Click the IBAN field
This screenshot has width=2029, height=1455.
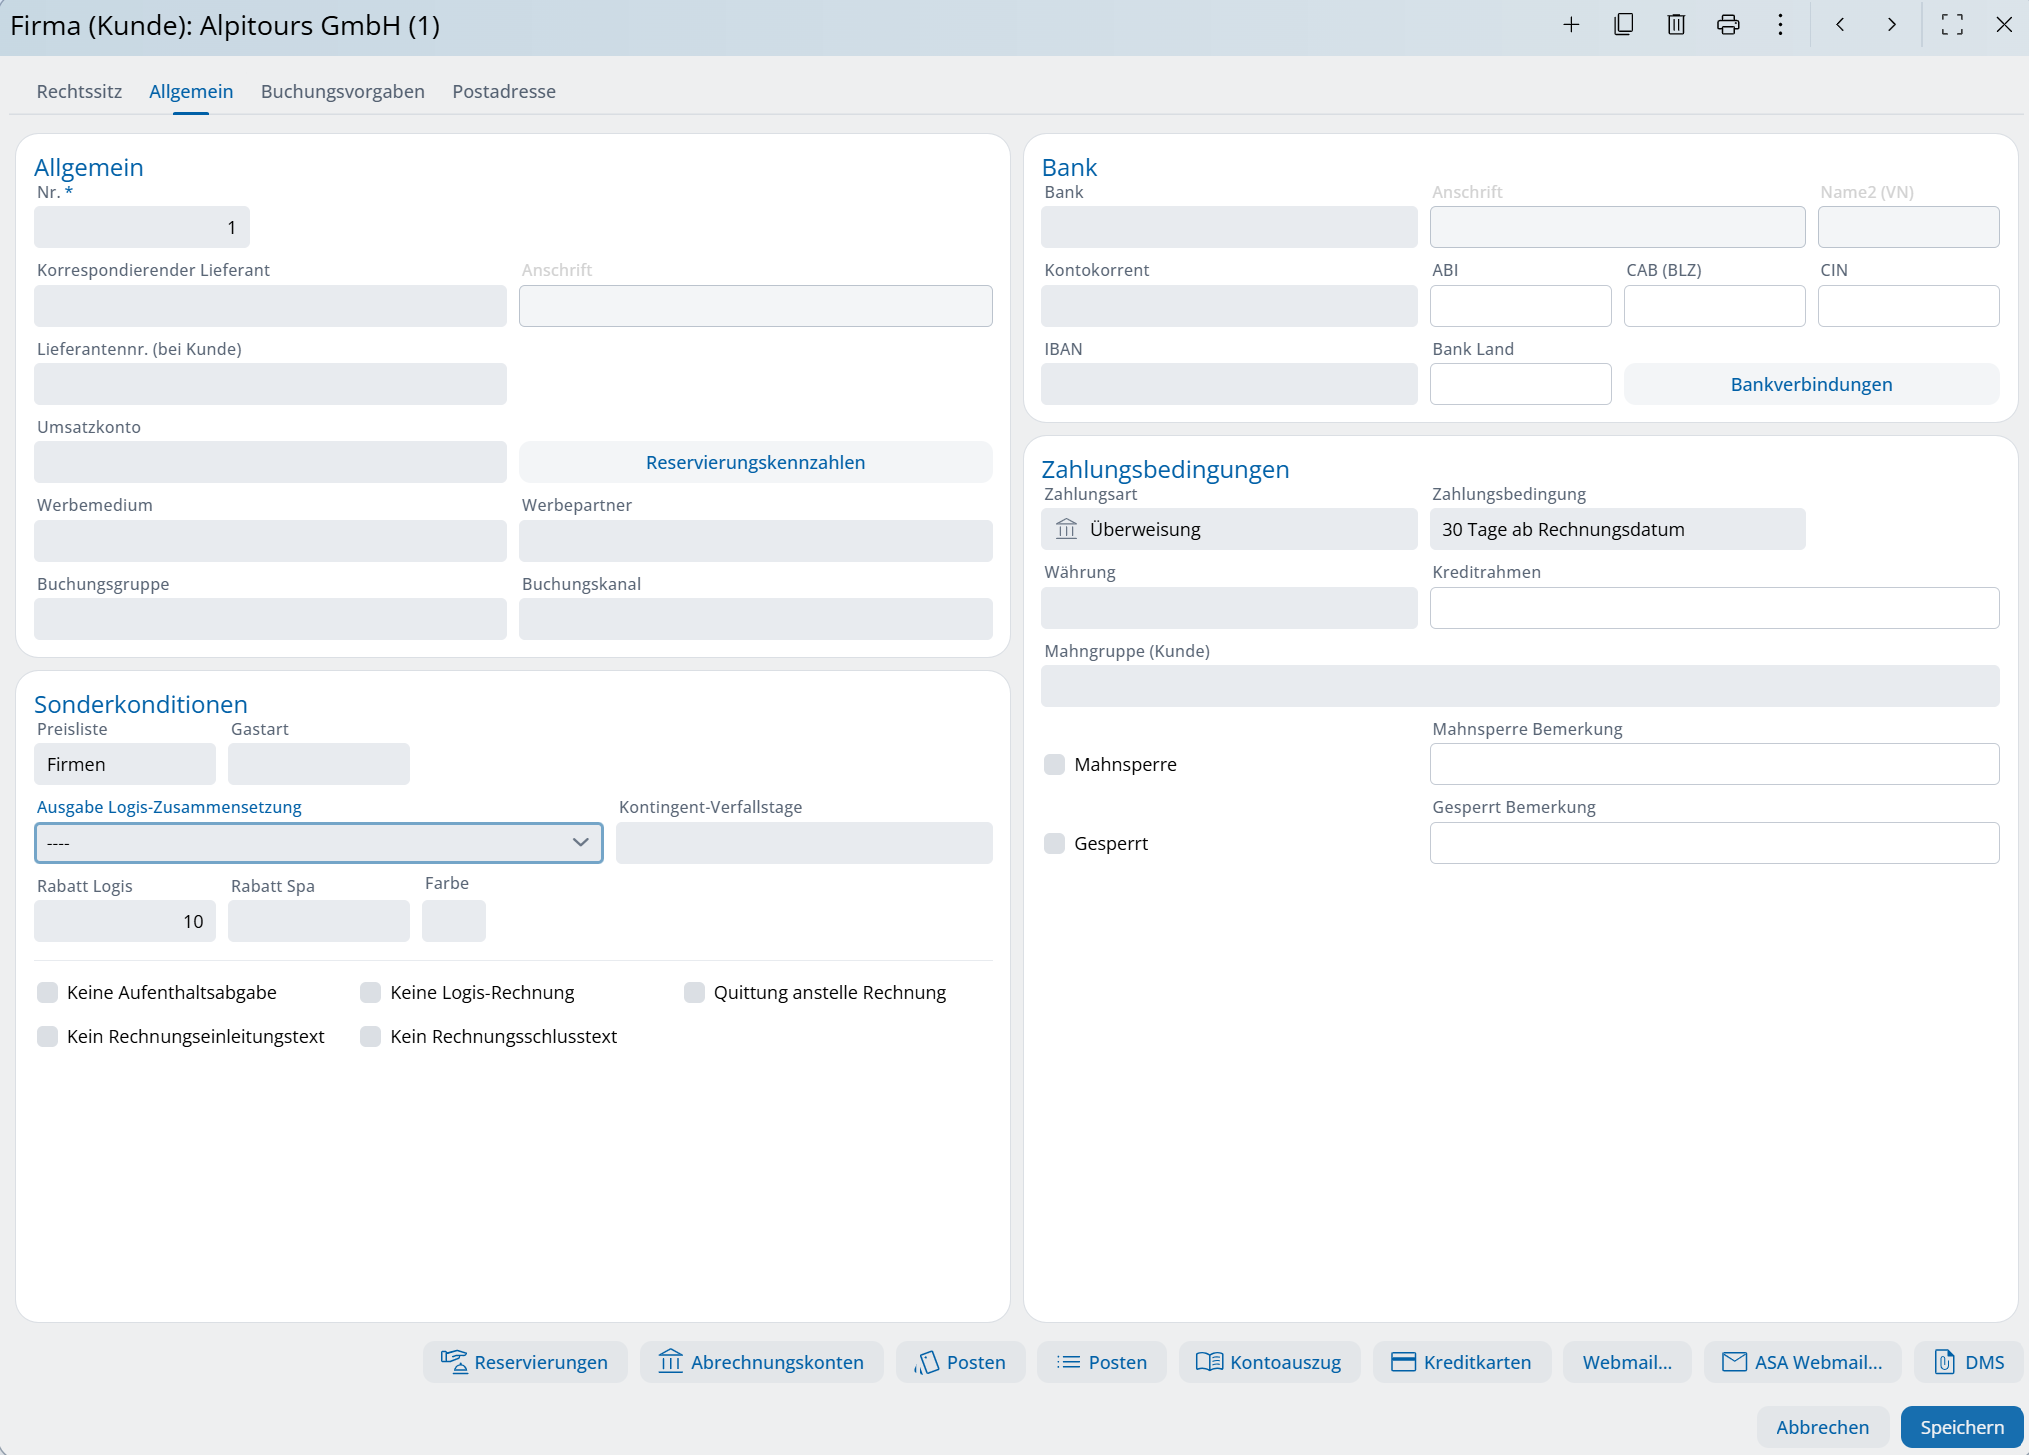coord(1229,384)
